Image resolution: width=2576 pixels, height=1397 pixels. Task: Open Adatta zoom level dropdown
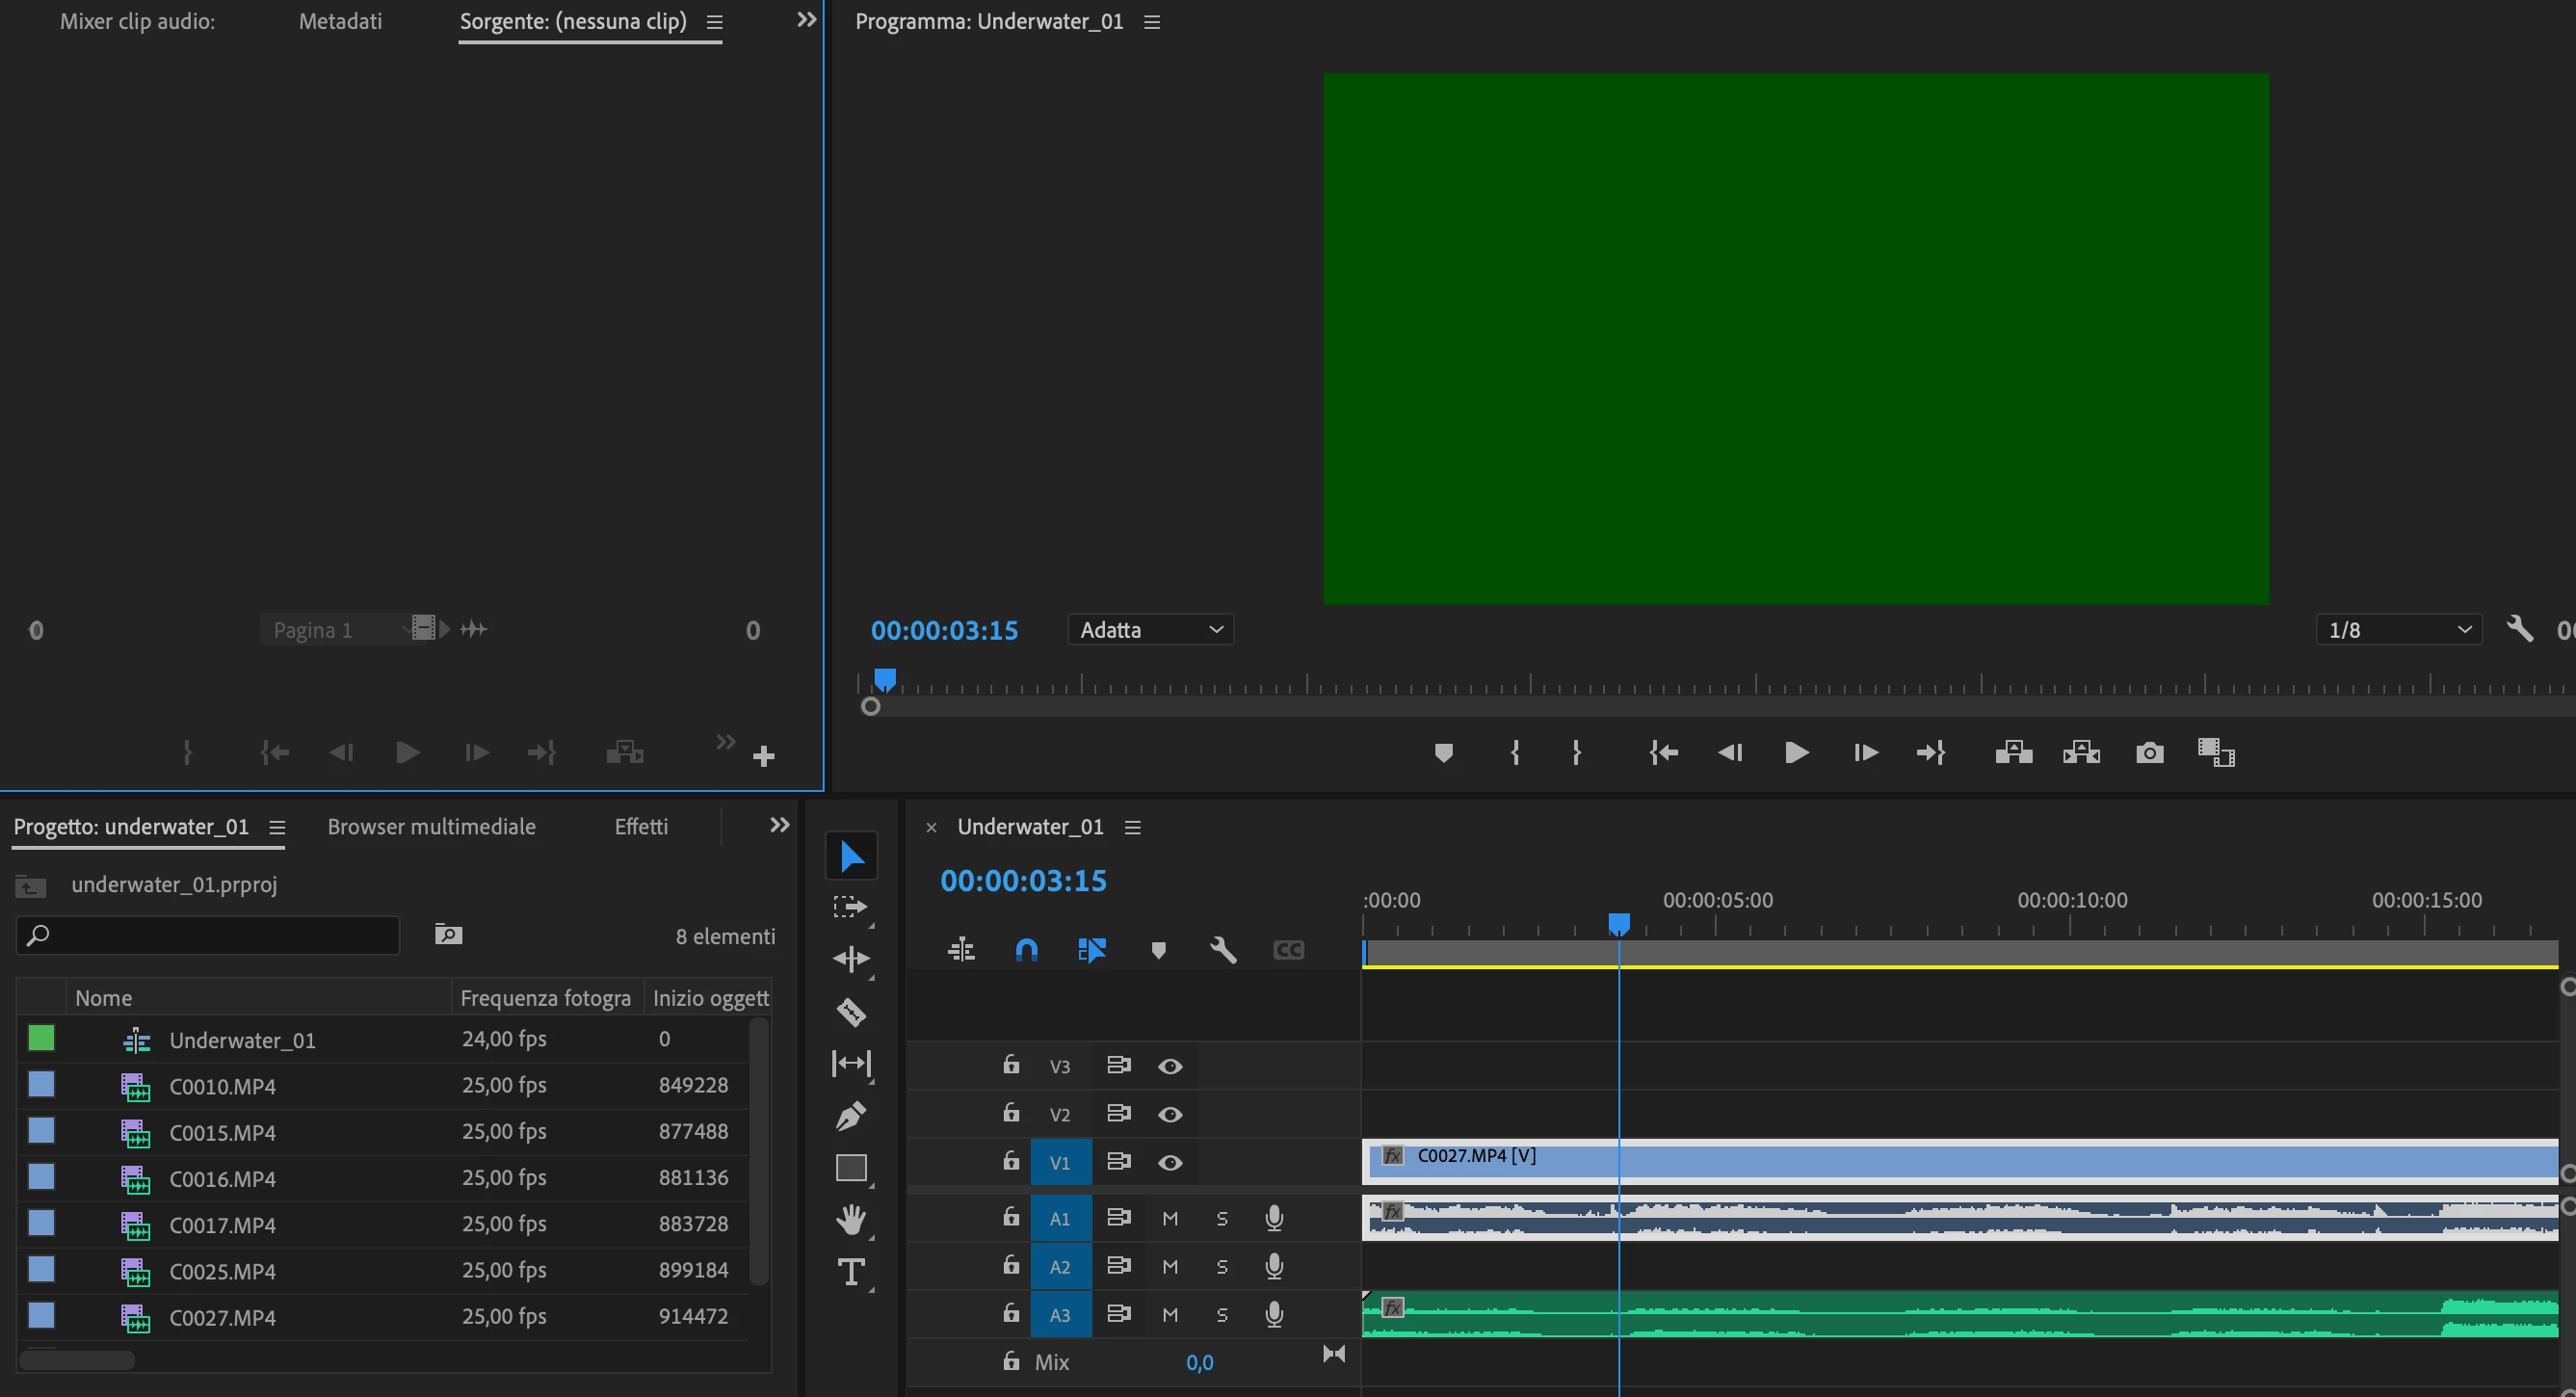[x=1150, y=630]
